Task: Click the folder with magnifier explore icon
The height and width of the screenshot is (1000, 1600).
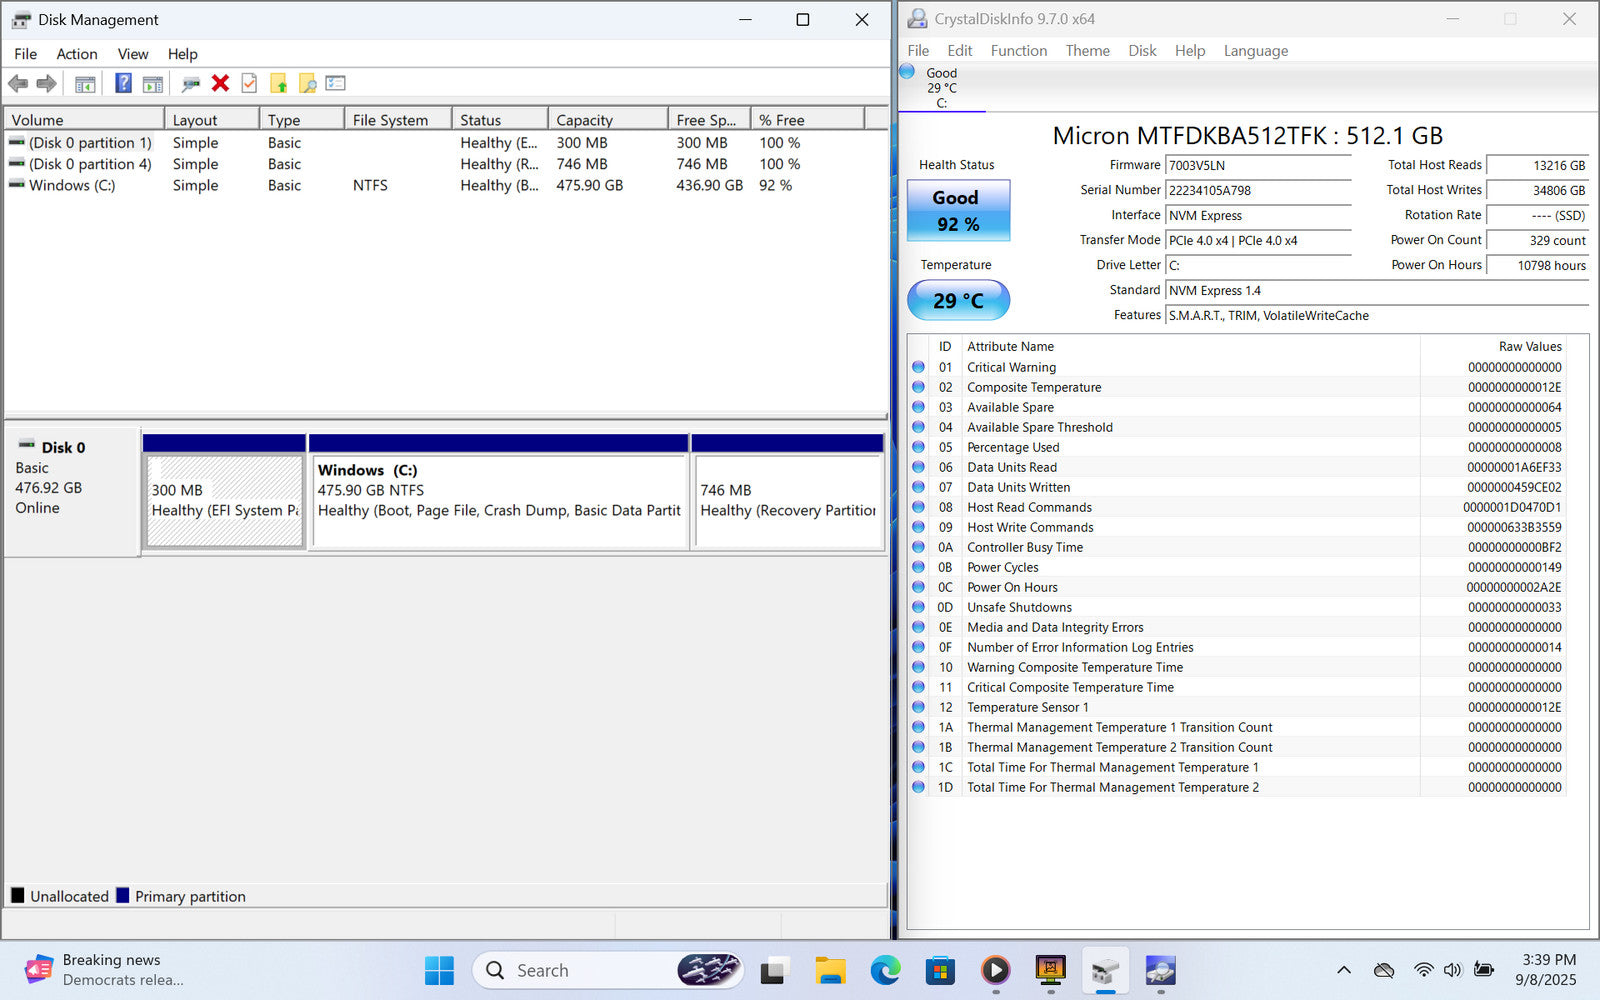Action: [307, 84]
